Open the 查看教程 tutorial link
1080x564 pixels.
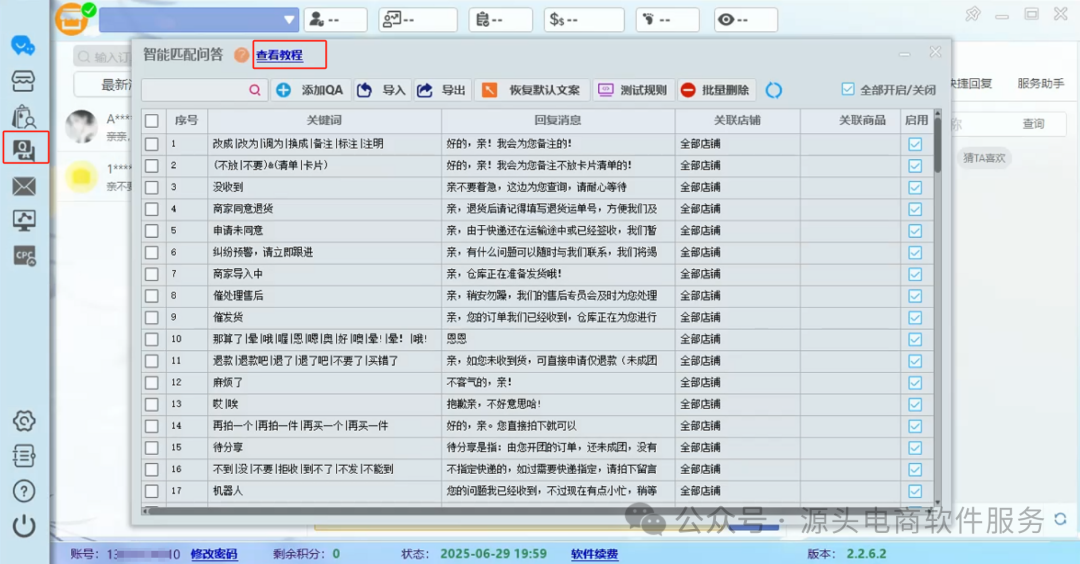[x=279, y=55]
